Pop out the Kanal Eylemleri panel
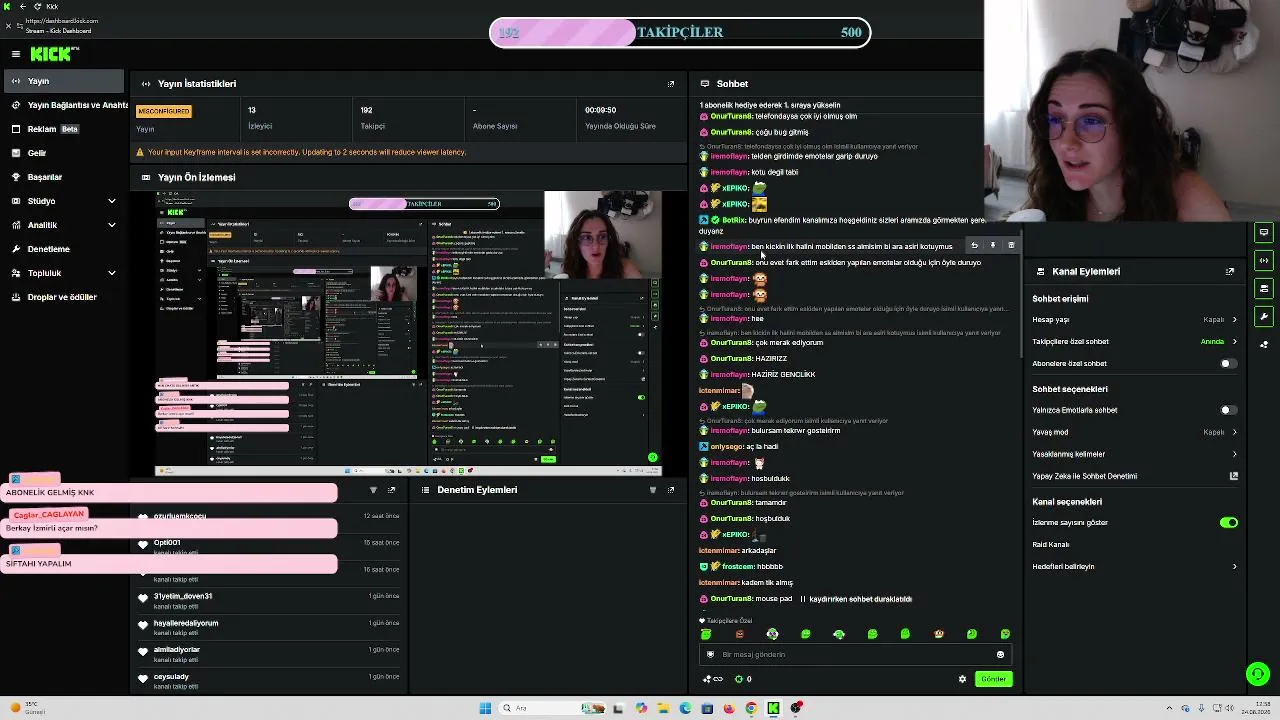Image resolution: width=1280 pixels, height=720 pixels. (1230, 271)
